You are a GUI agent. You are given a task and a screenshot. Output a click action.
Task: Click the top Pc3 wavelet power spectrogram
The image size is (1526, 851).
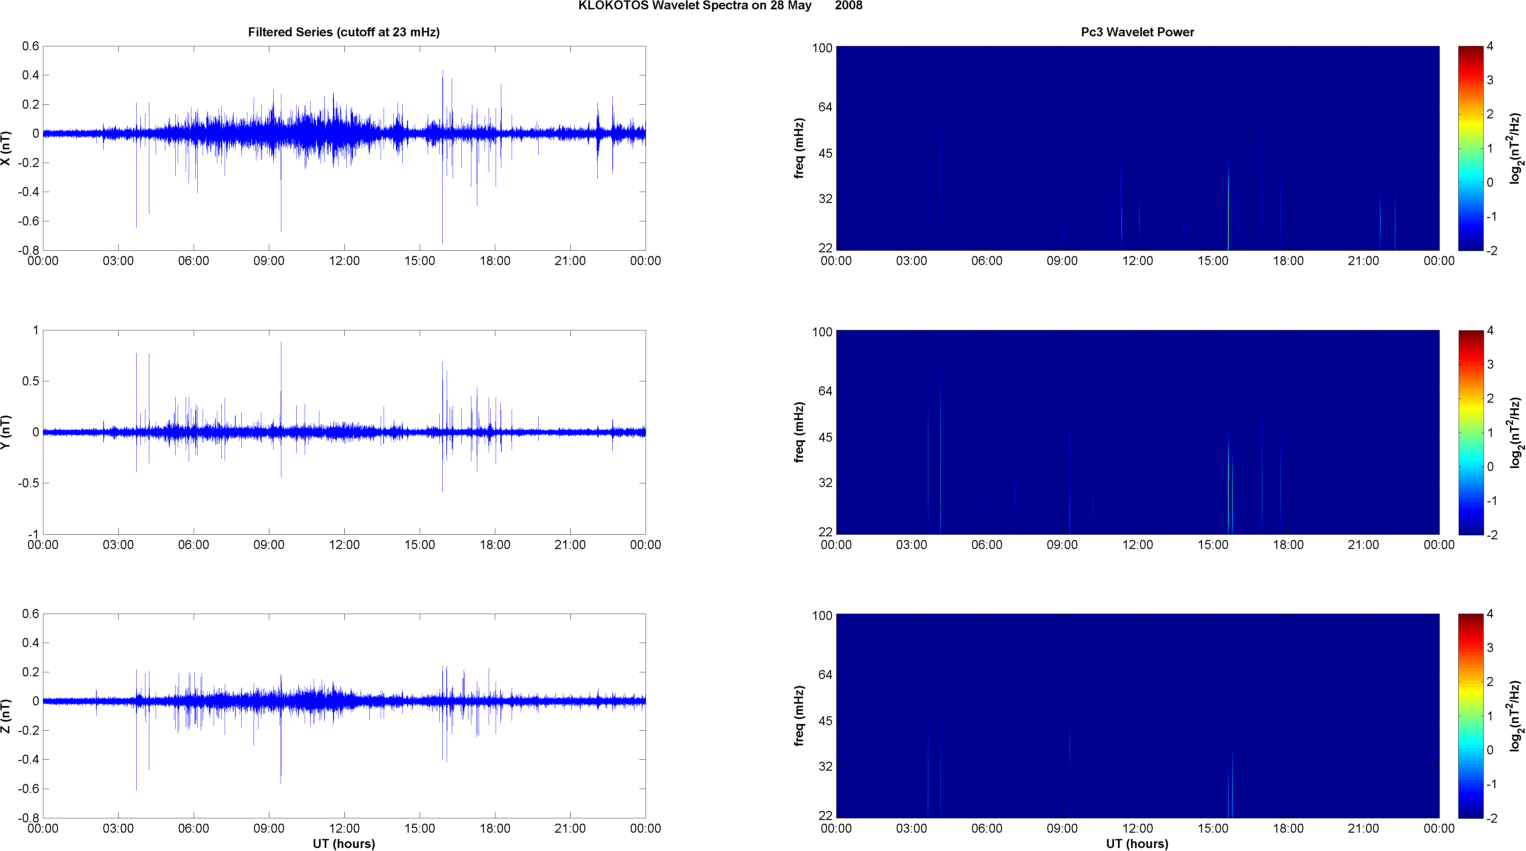coord(1137,148)
